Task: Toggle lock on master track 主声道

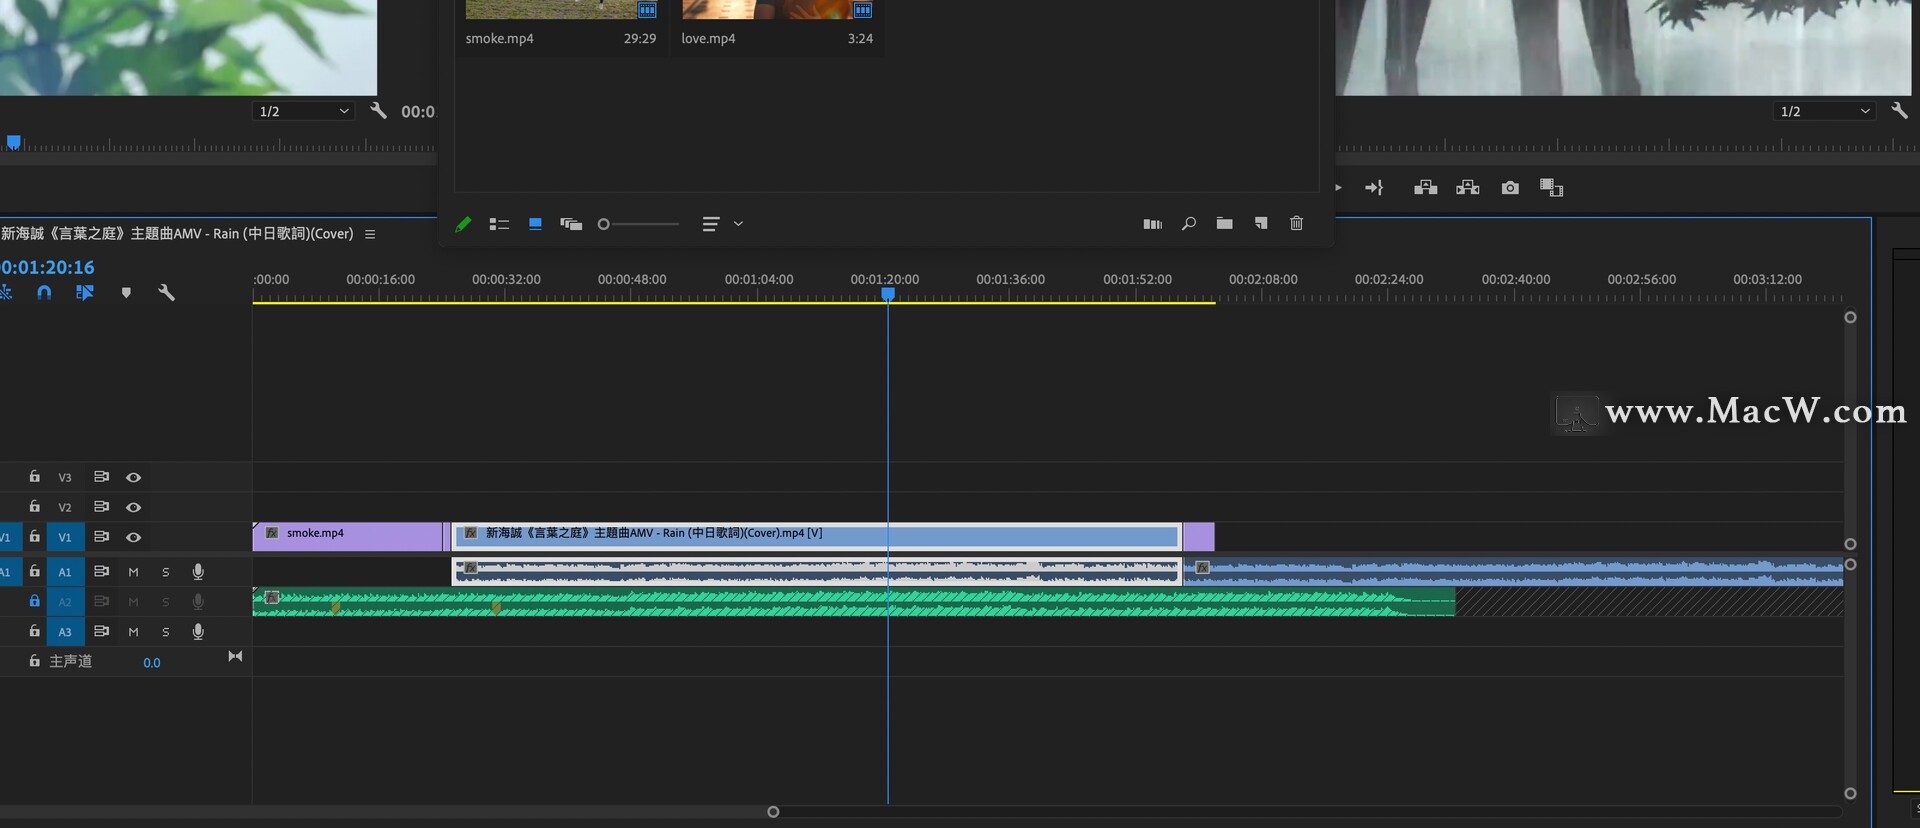Action: click(34, 661)
